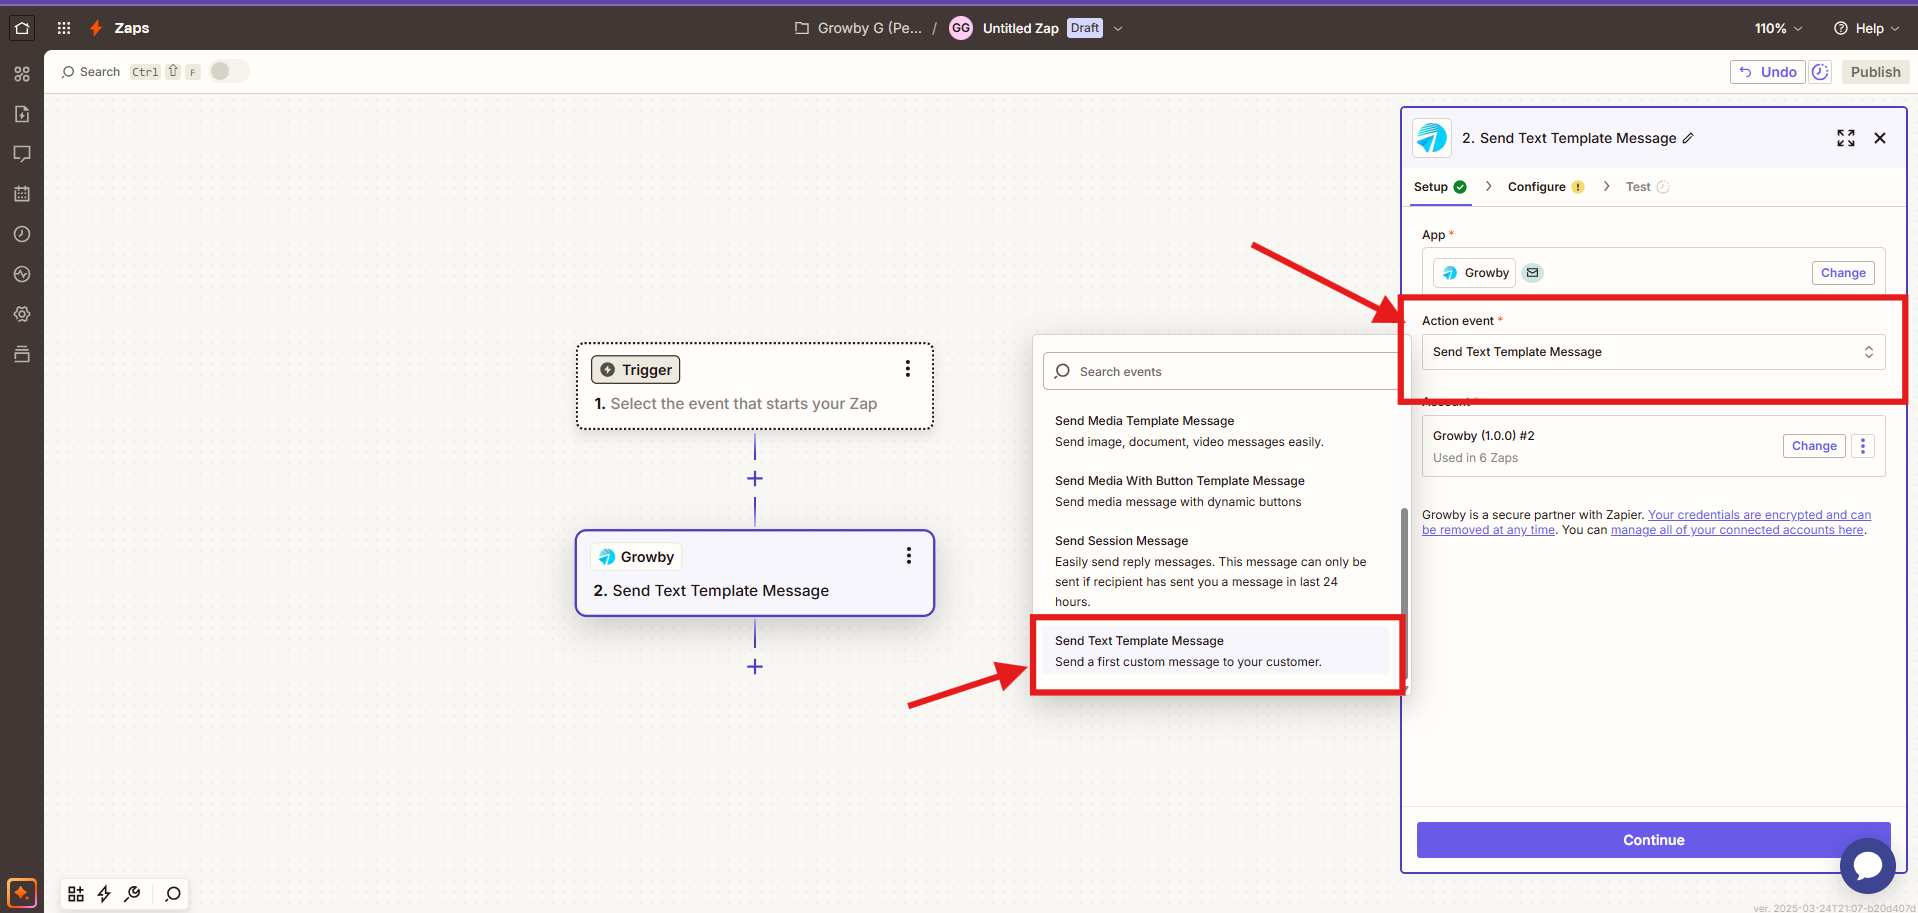The height and width of the screenshot is (913, 1918).
Task: Switch to the Setup tab
Action: (x=1440, y=187)
